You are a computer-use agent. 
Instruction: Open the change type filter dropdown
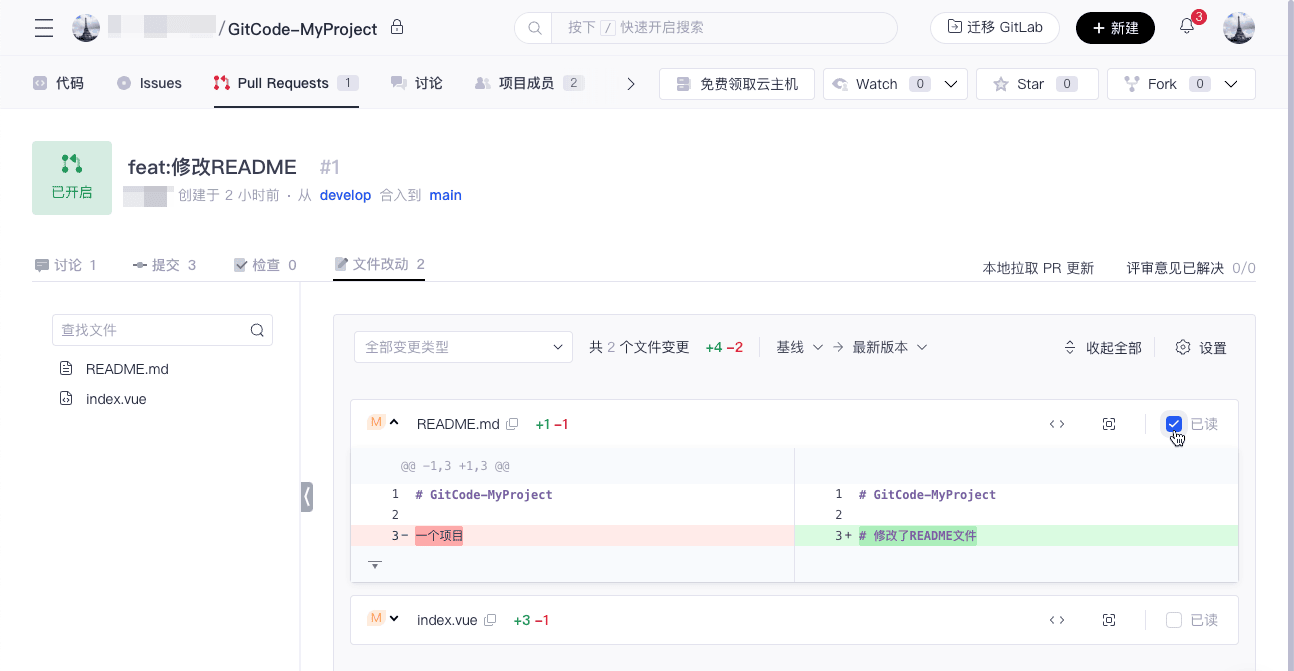click(463, 347)
